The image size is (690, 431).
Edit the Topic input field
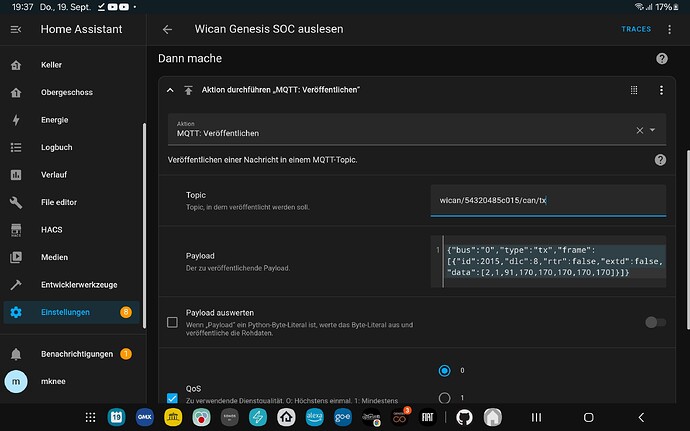point(548,200)
